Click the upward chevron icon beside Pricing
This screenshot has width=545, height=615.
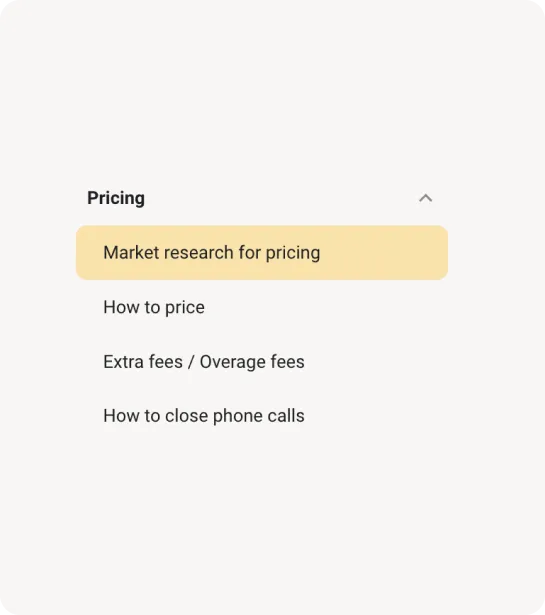tap(425, 198)
